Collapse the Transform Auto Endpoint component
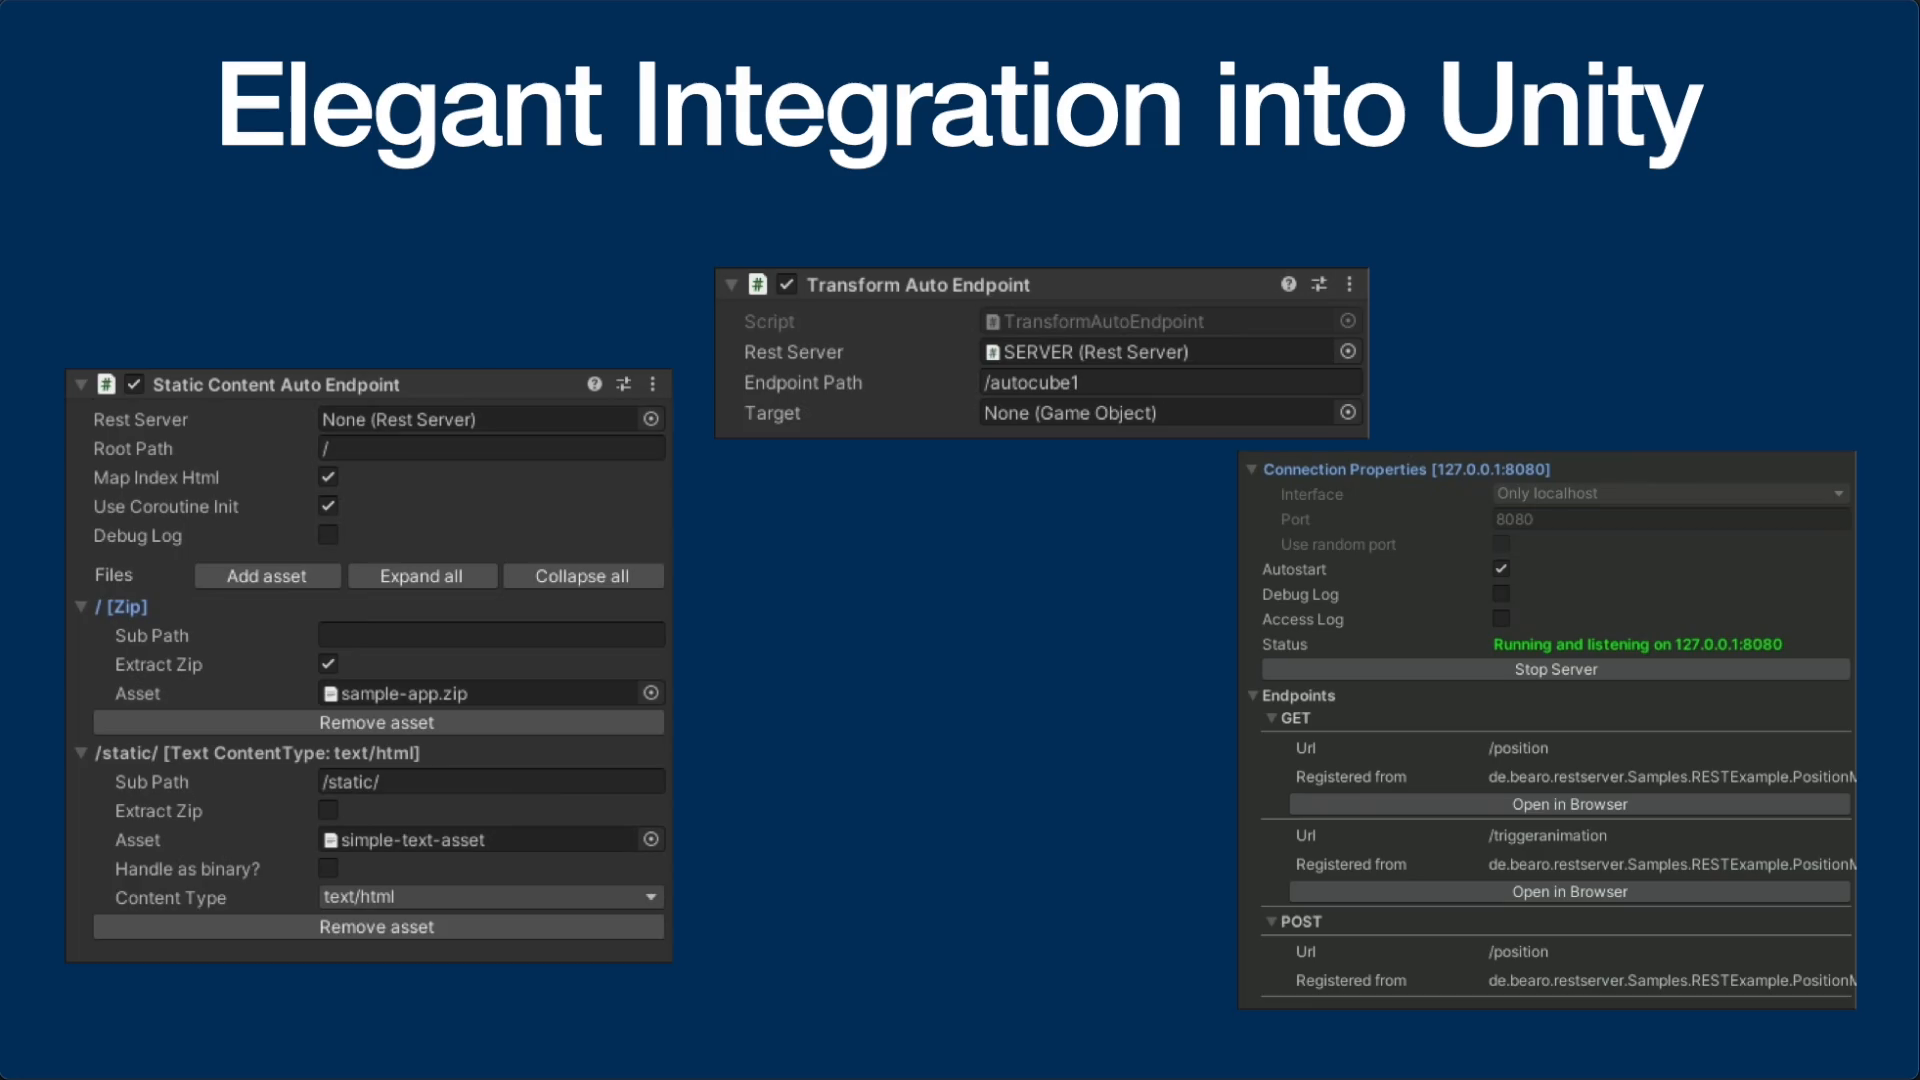 coord(731,284)
